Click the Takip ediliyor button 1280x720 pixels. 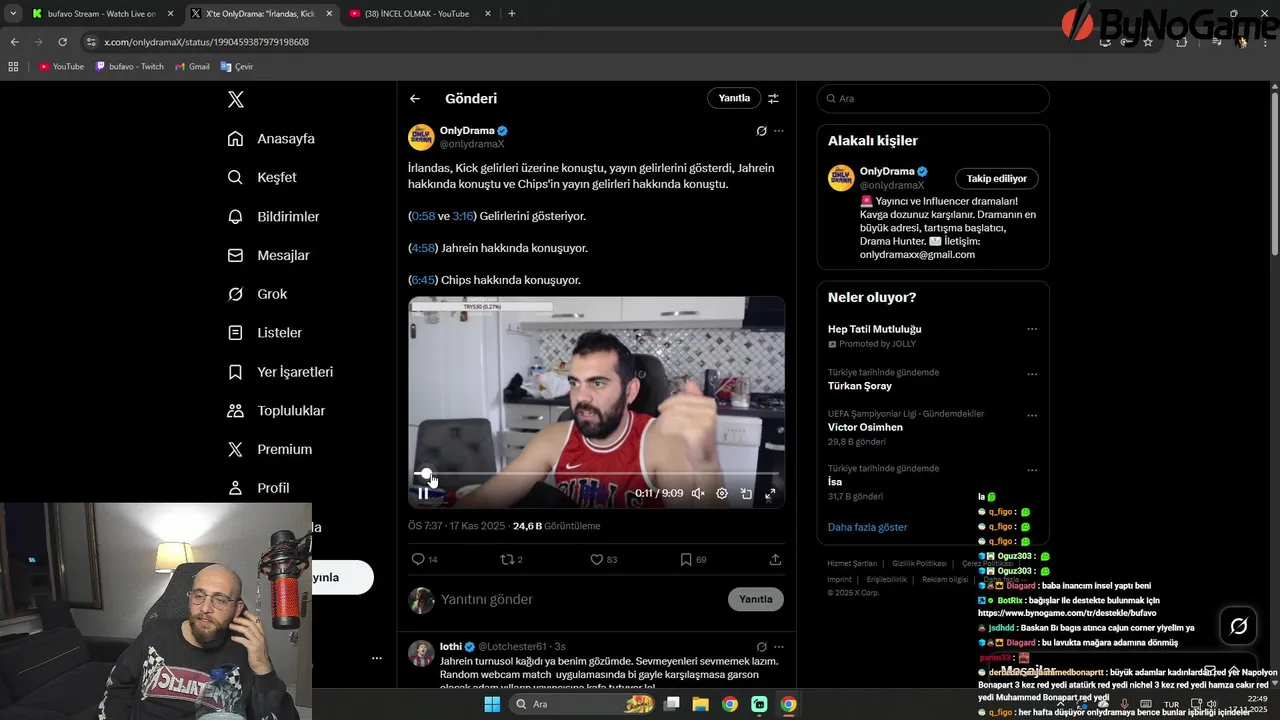click(x=996, y=178)
